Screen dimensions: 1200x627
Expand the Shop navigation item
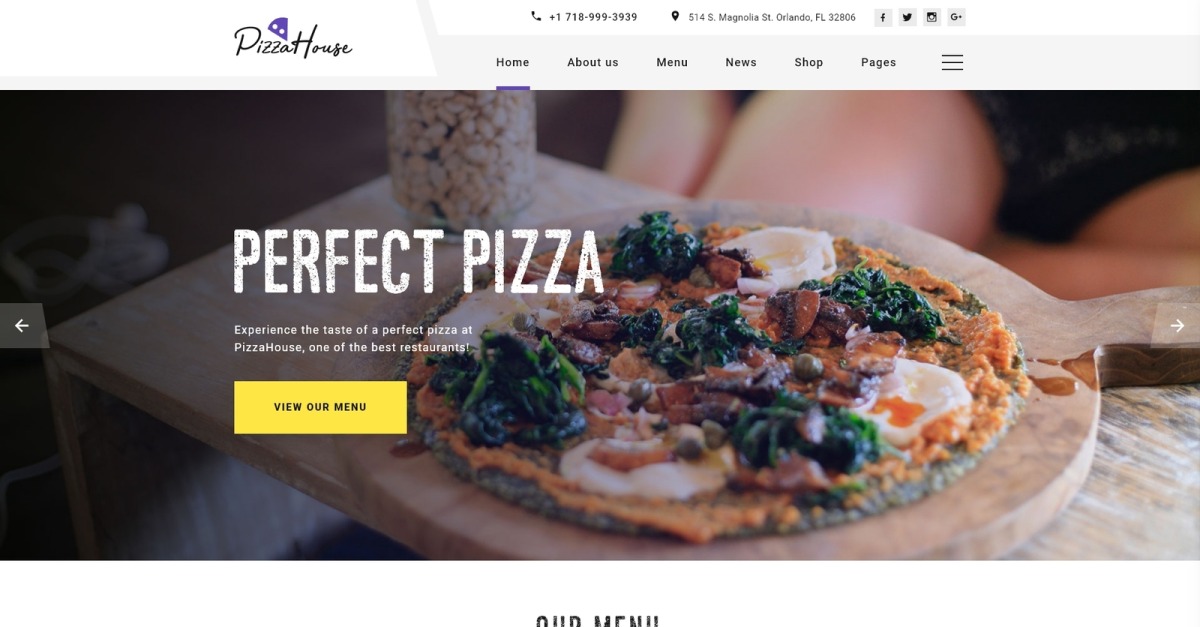809,62
